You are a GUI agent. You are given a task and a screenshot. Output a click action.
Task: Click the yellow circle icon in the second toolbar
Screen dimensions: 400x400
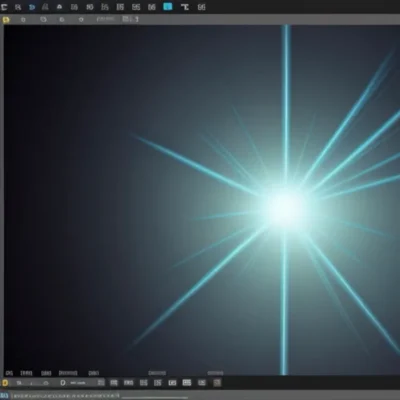pos(6,20)
